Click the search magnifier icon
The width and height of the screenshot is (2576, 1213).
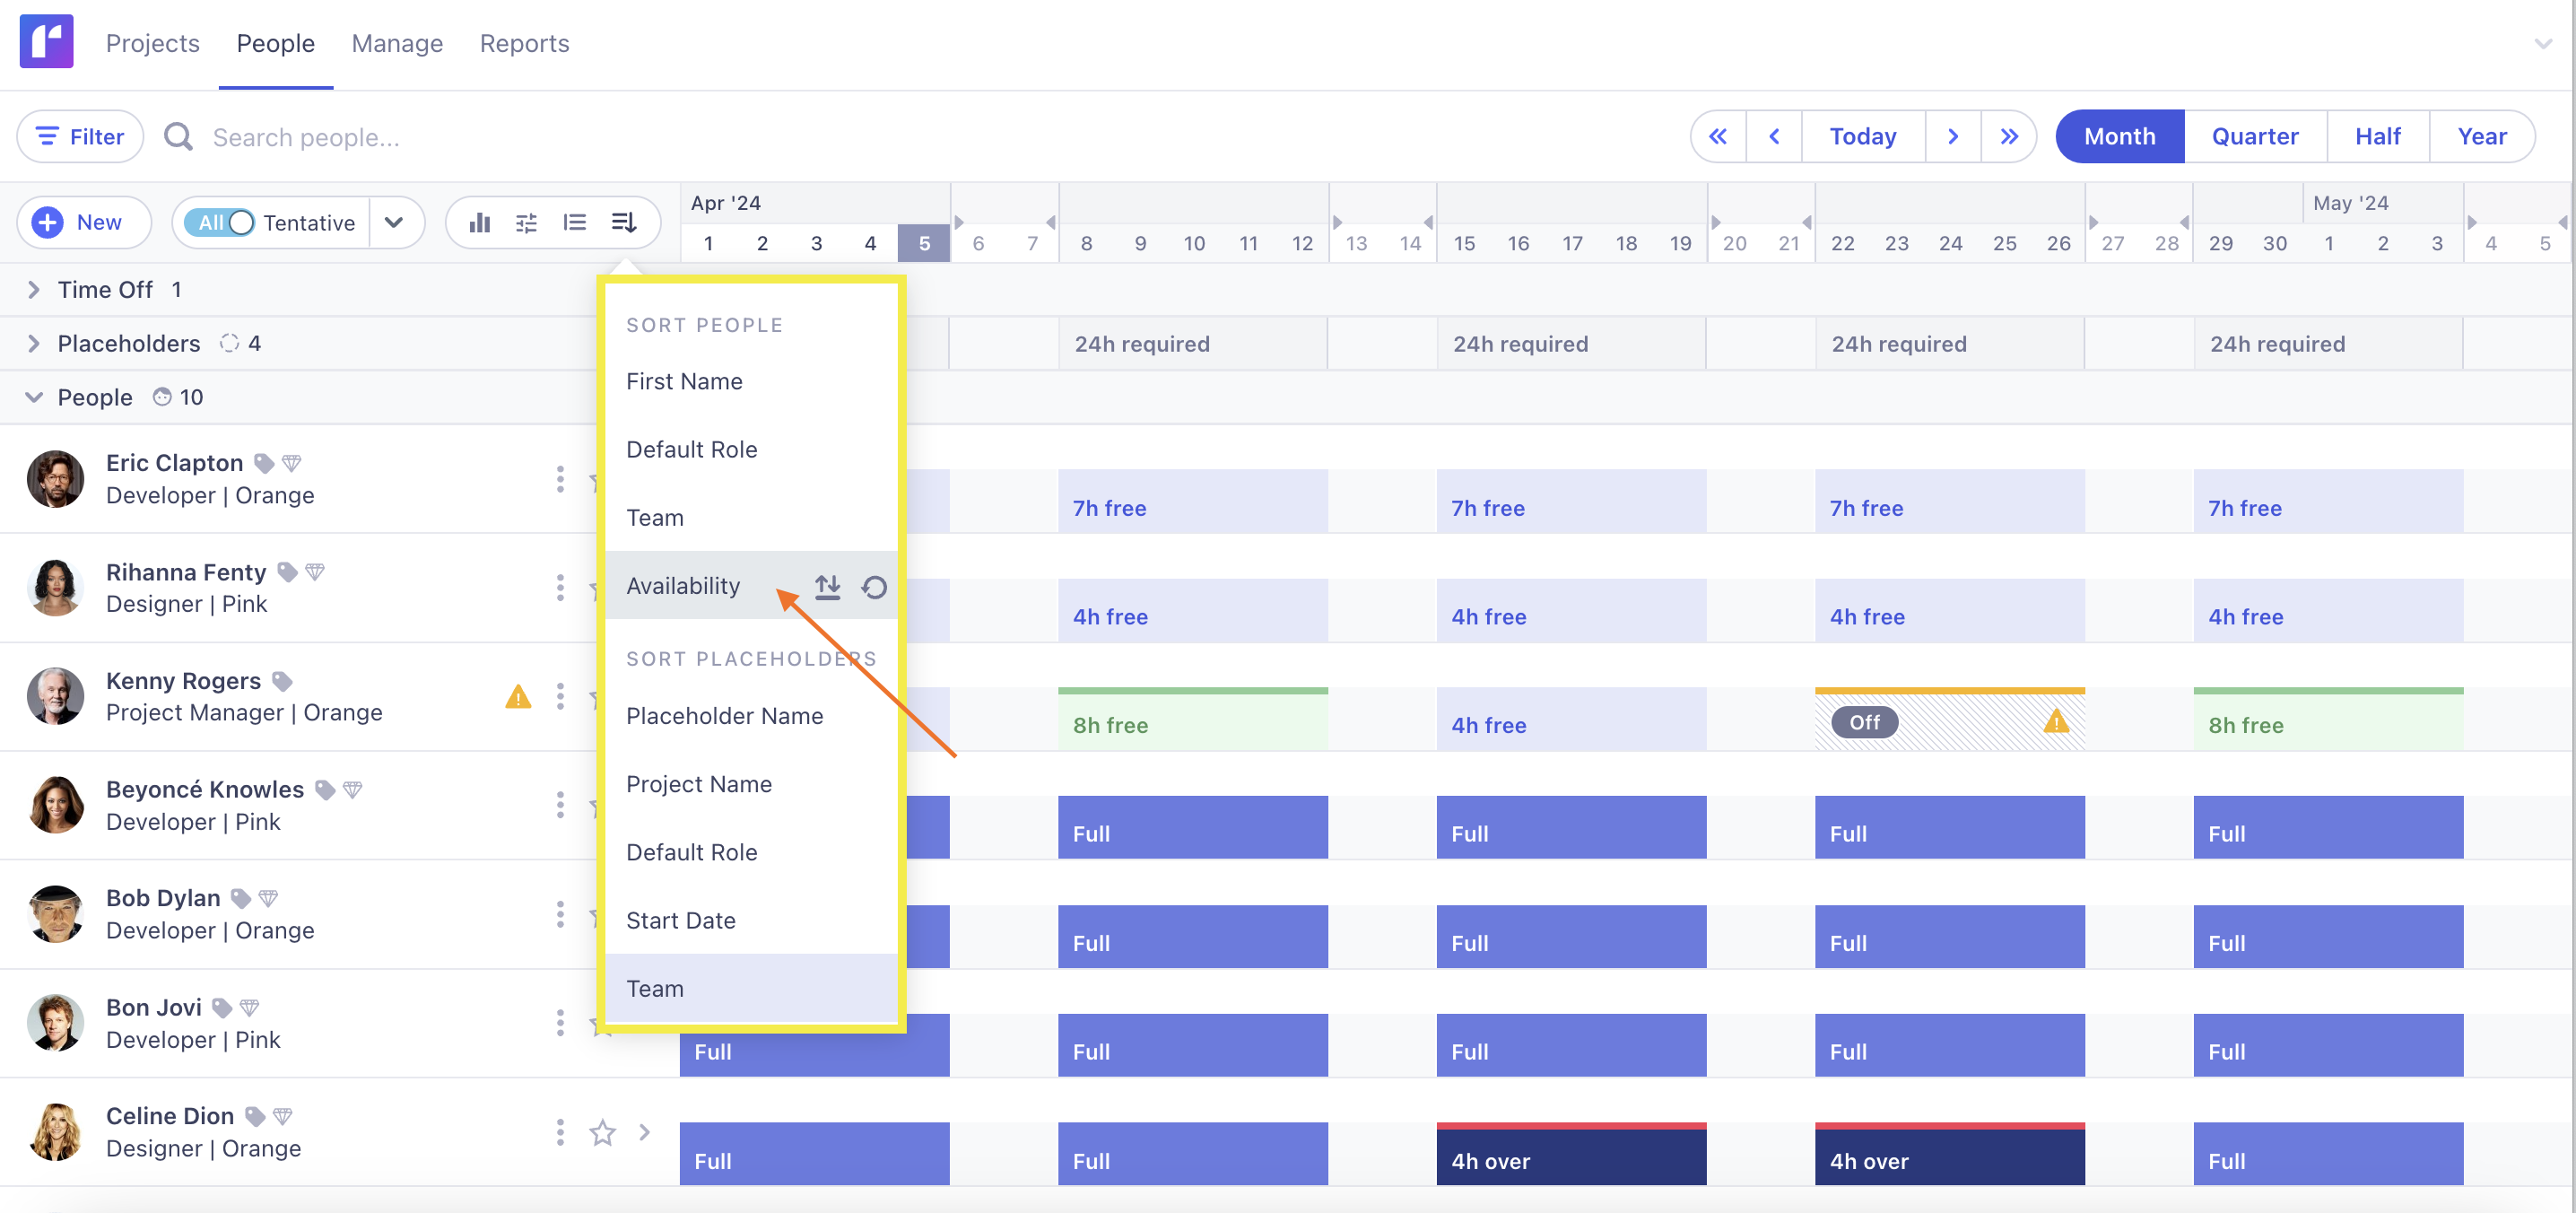(x=178, y=136)
